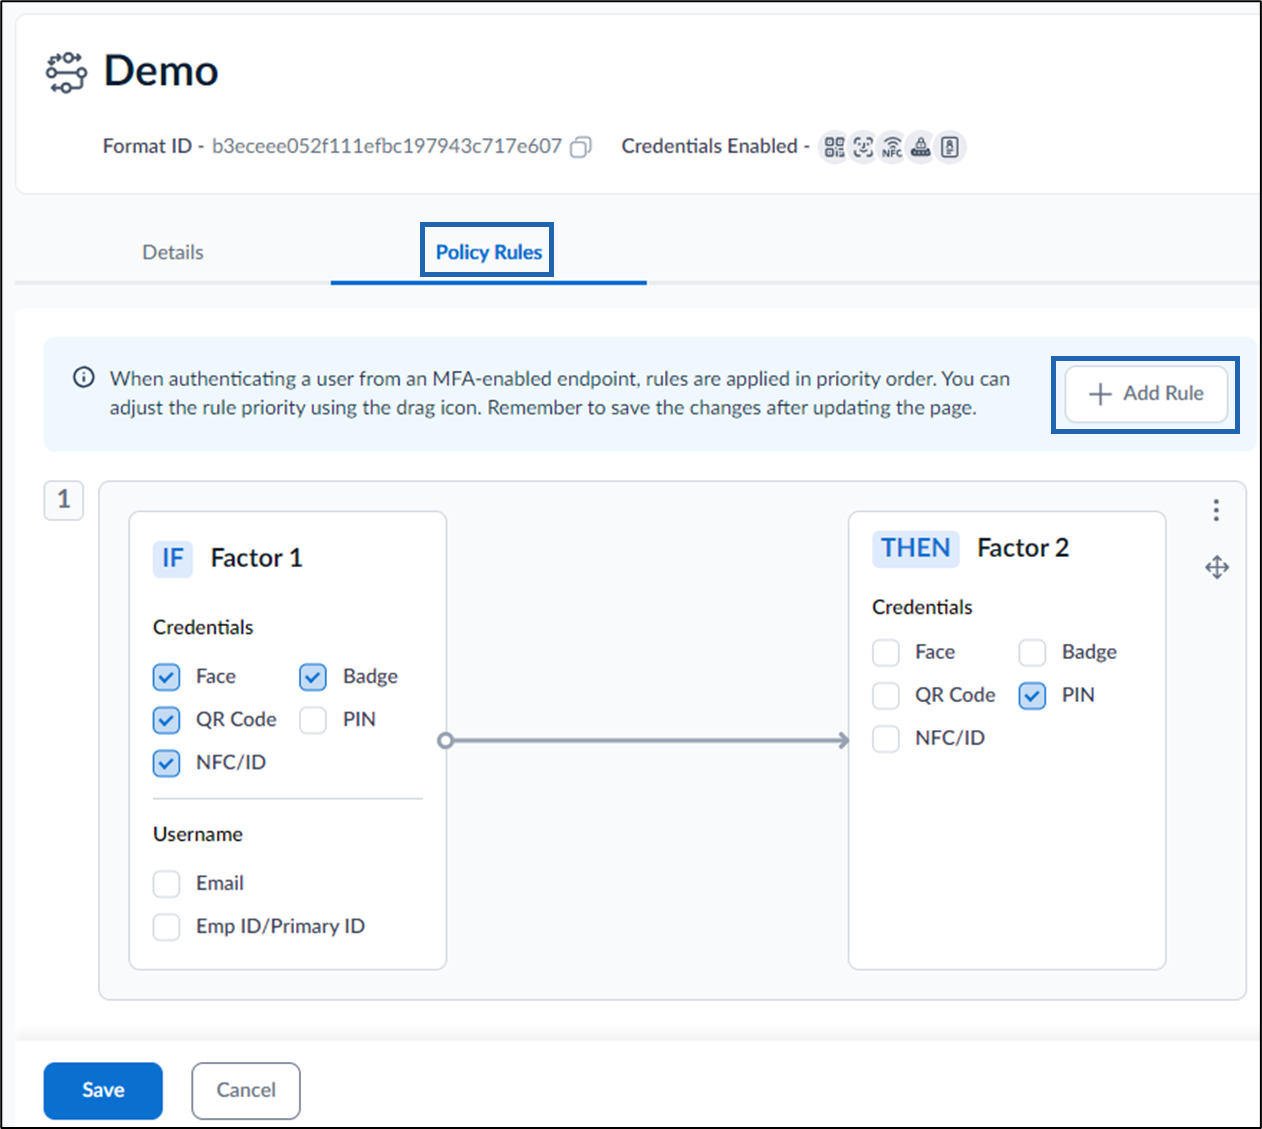Check QR Code in Factor 2
This screenshot has height=1129, width=1262.
point(886,695)
